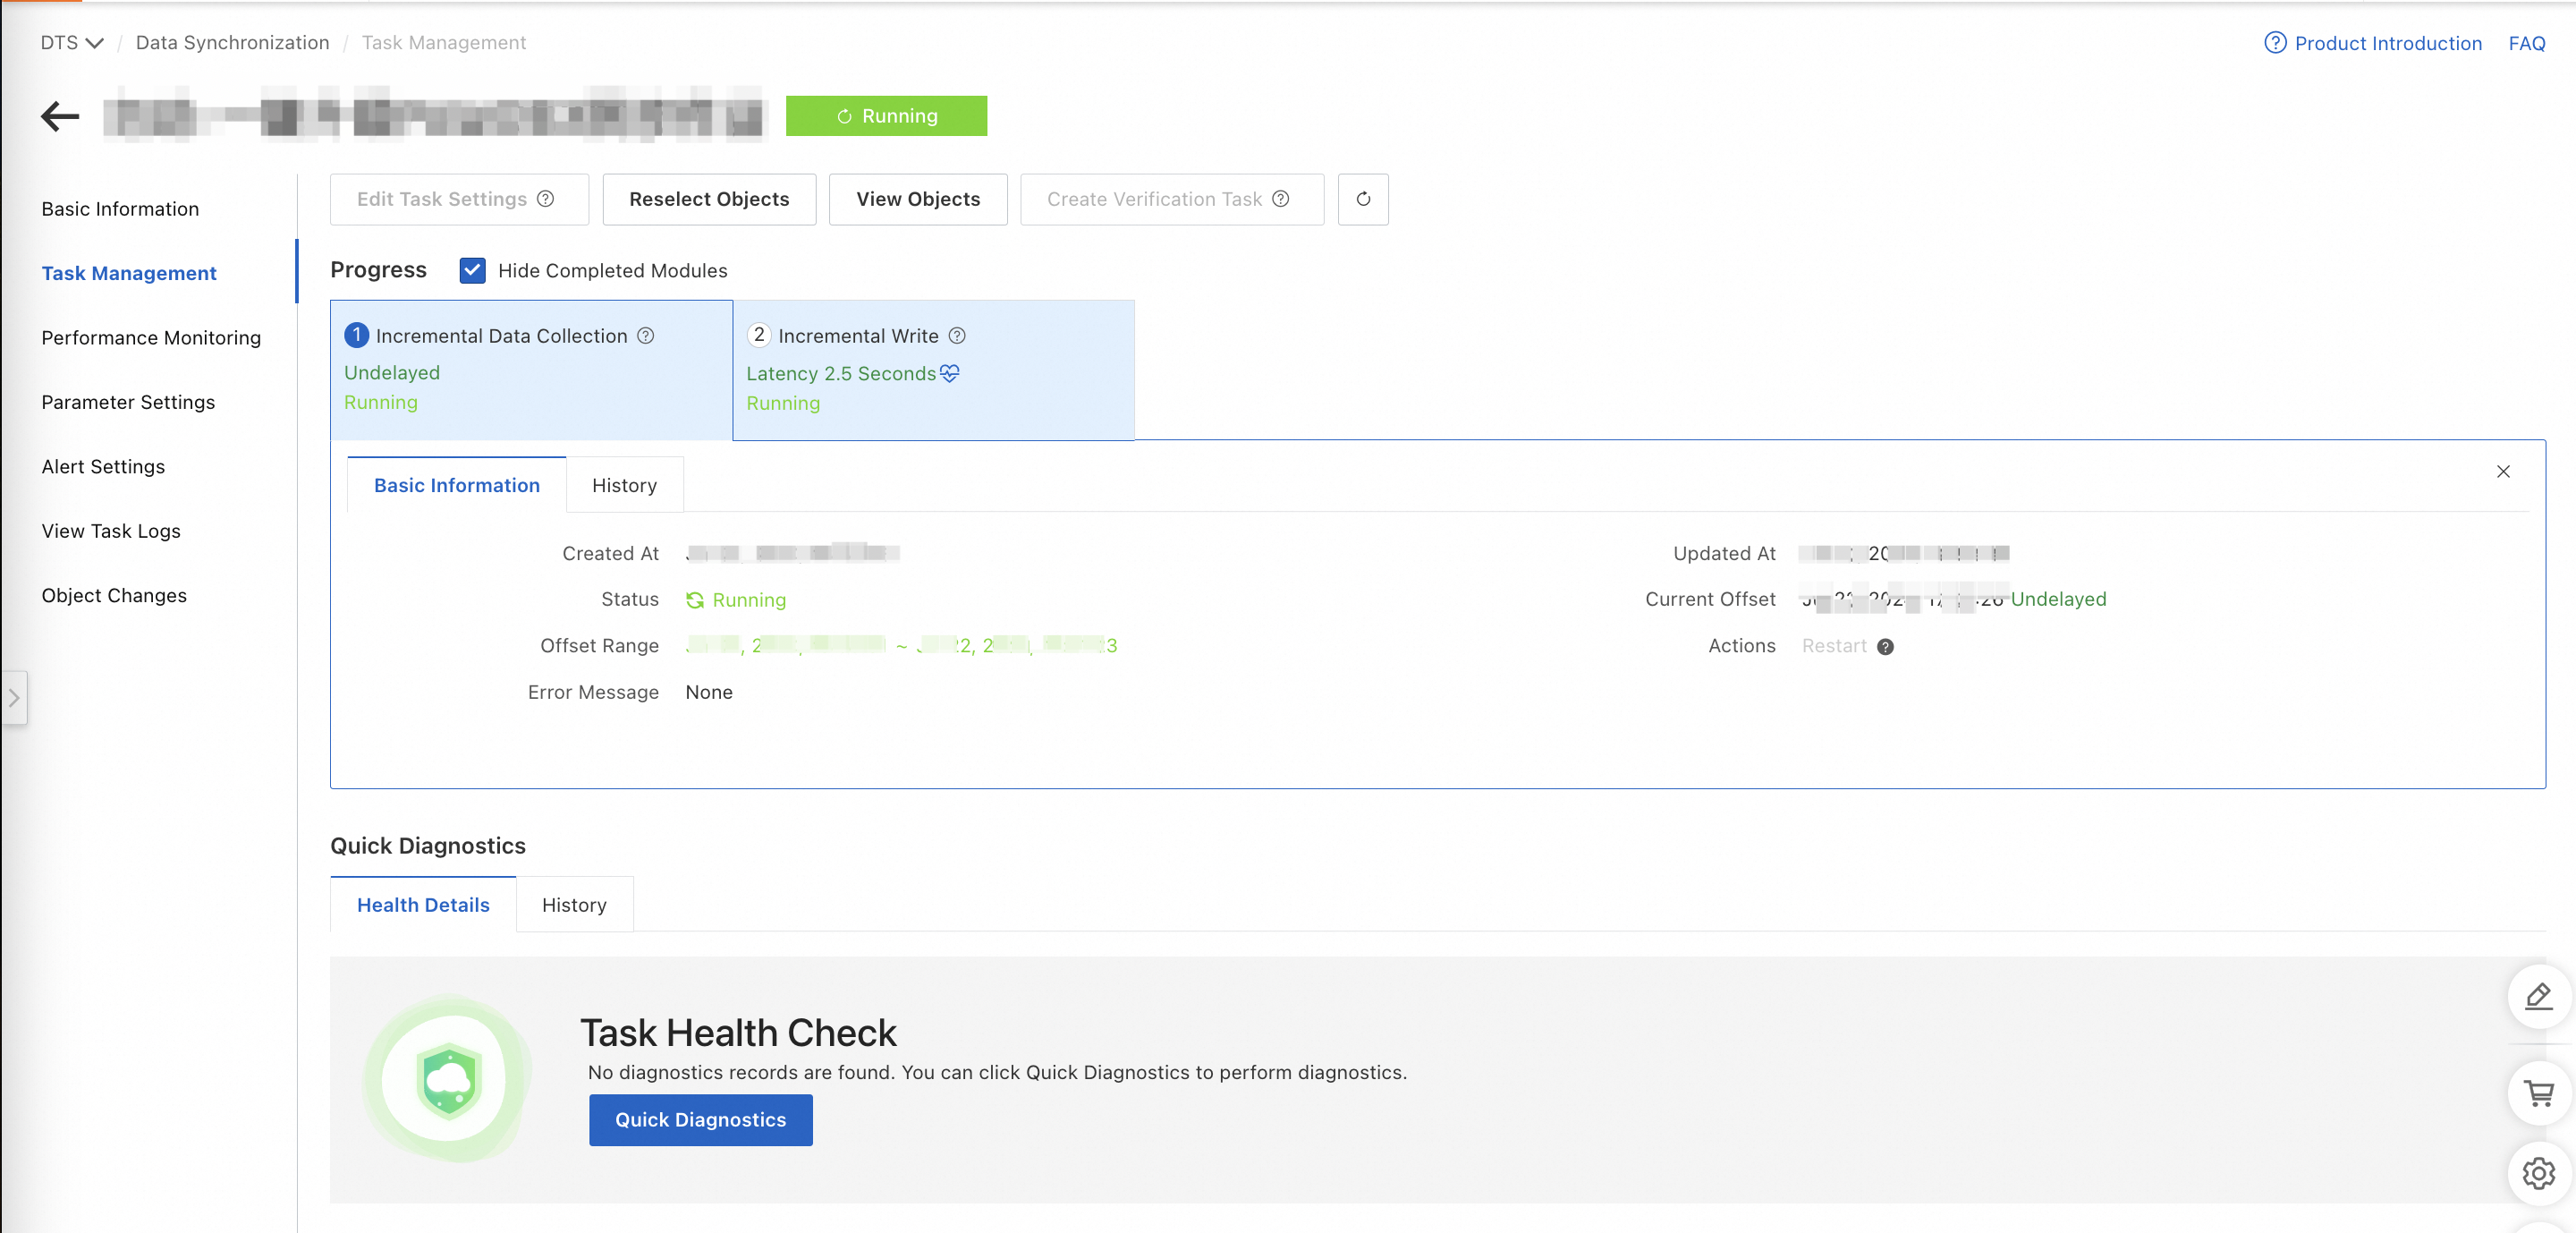Select the Incremental Write module card
The image size is (2576, 1233).
point(933,370)
